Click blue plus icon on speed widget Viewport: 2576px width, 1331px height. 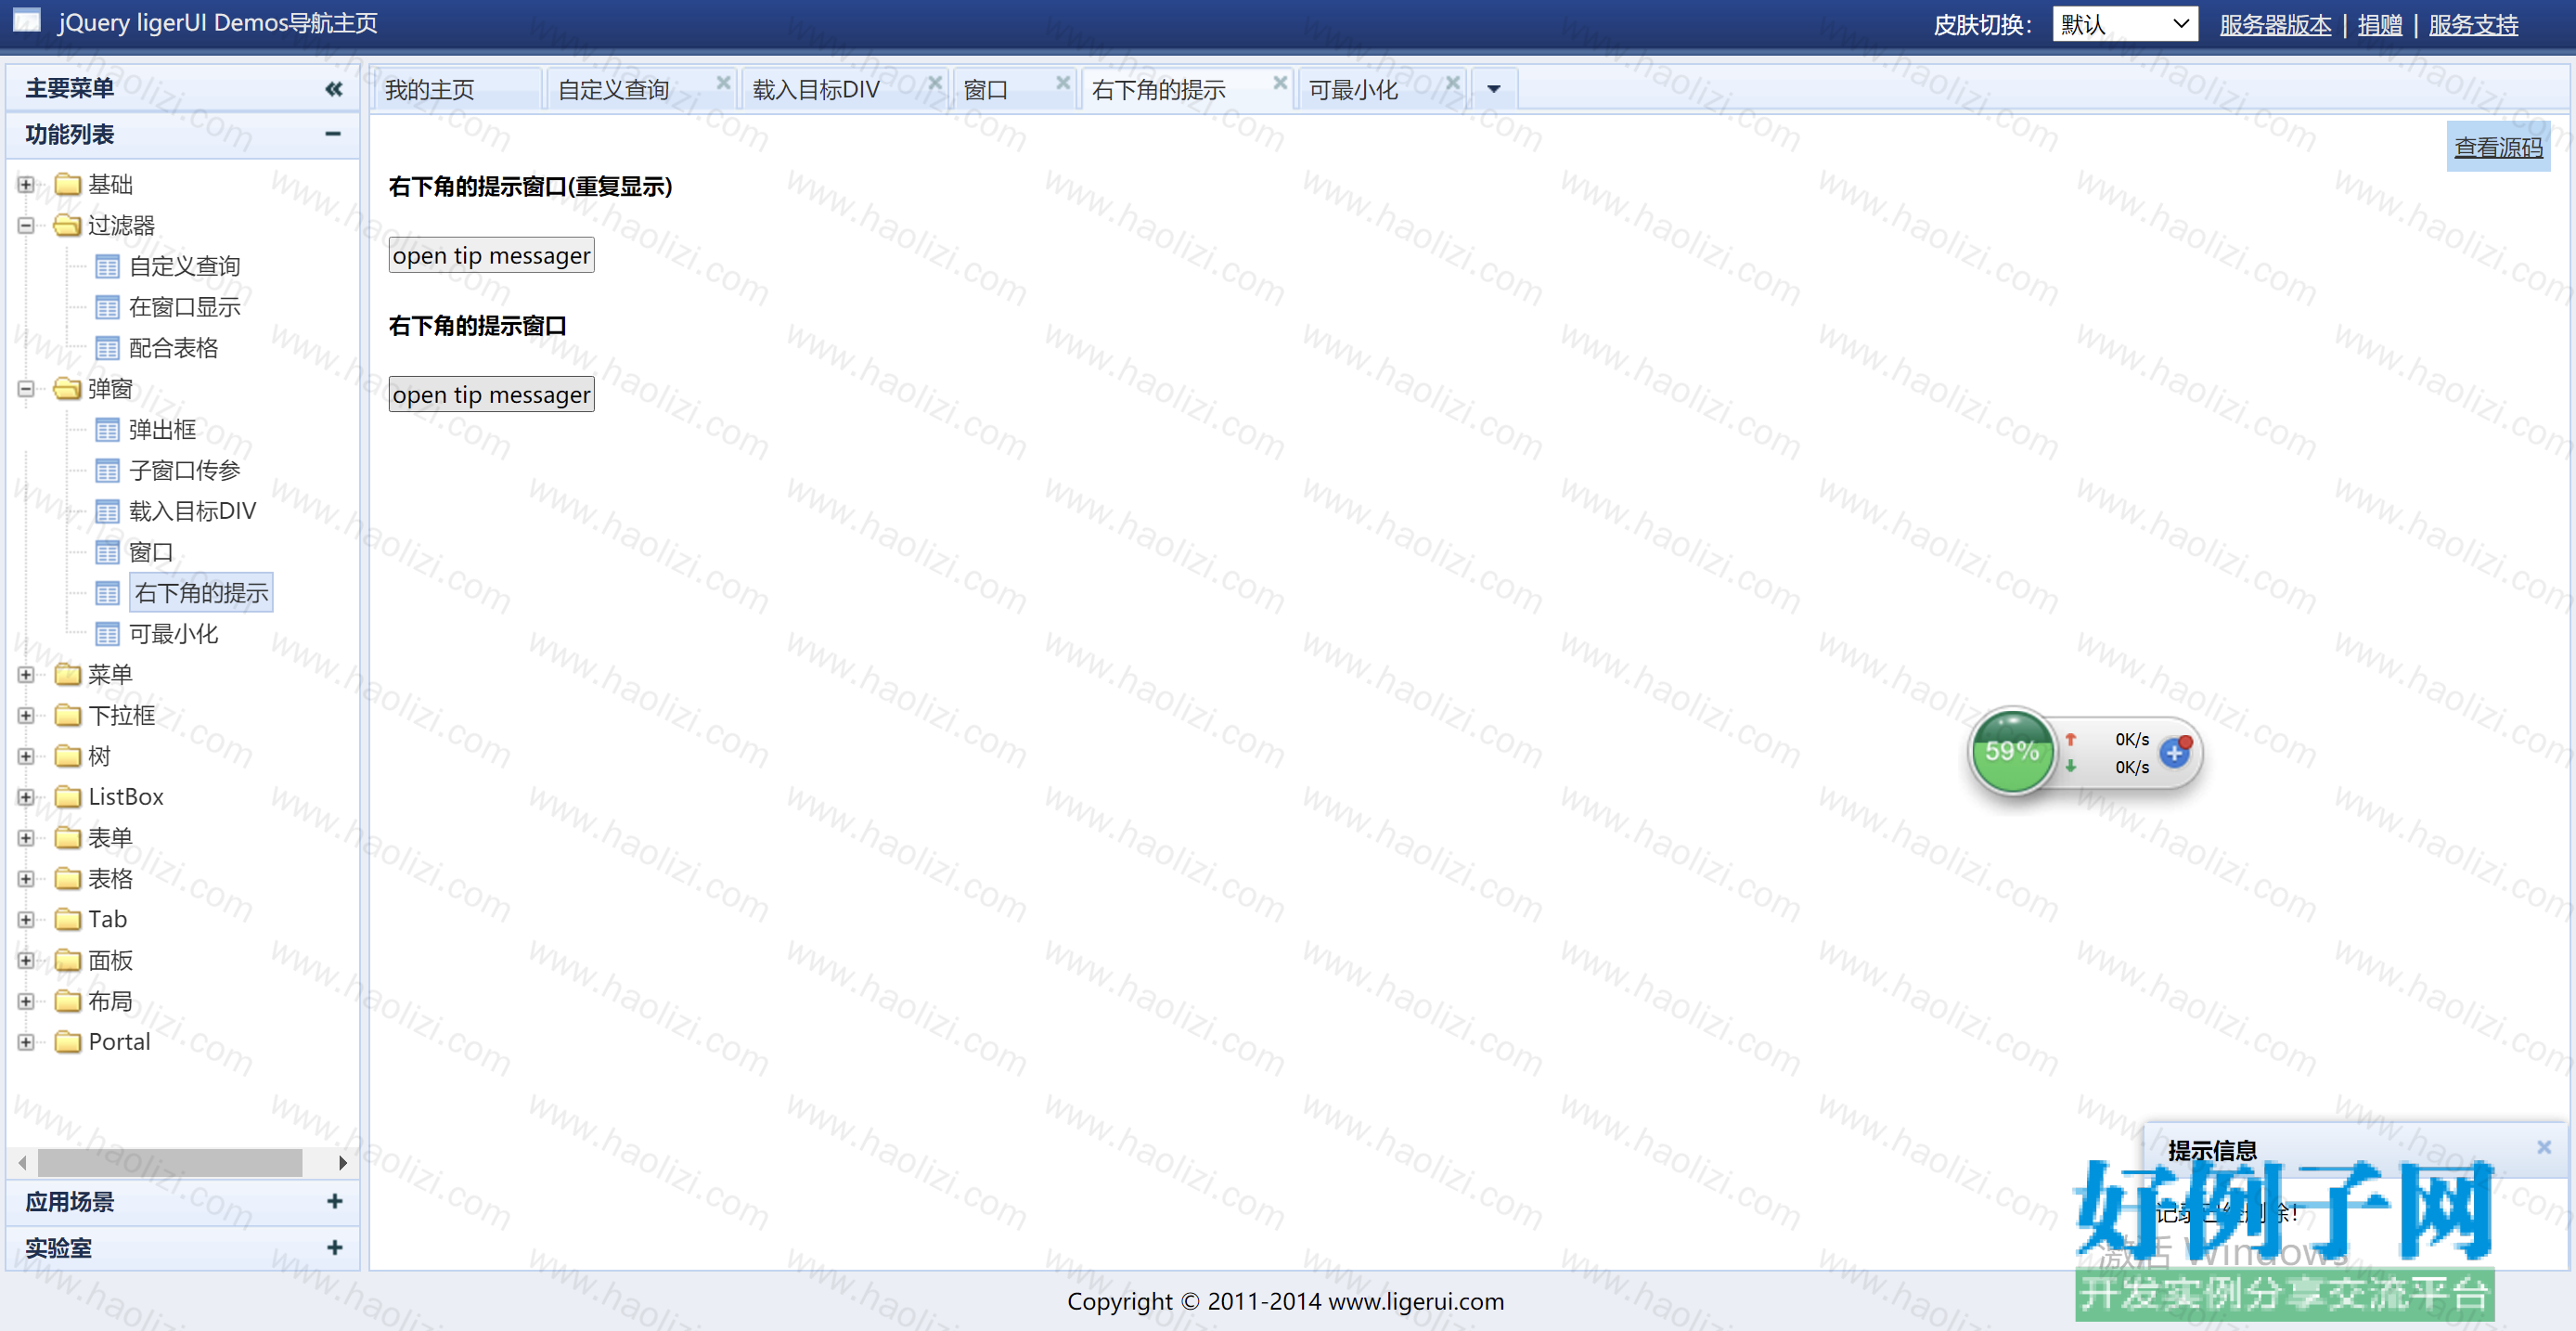click(2175, 752)
